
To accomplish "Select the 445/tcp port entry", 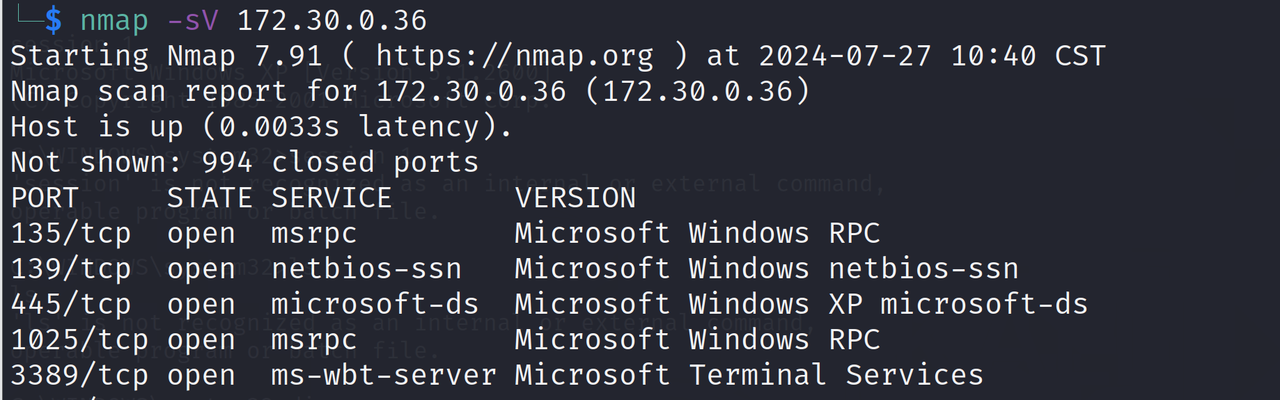I will pos(80,305).
